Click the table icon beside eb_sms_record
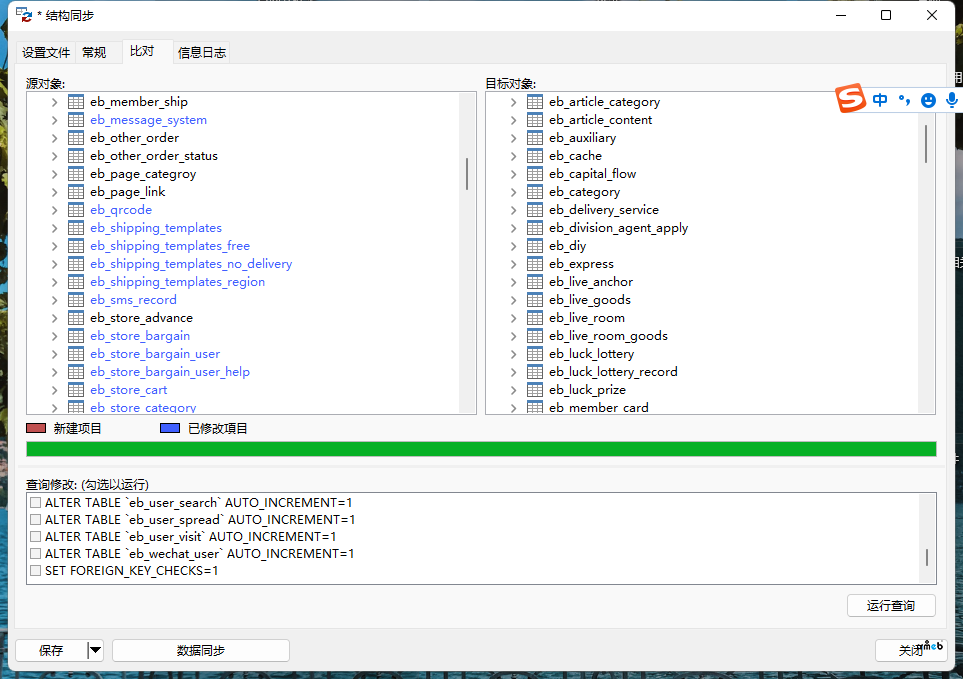This screenshot has height=679, width=963. click(x=76, y=300)
